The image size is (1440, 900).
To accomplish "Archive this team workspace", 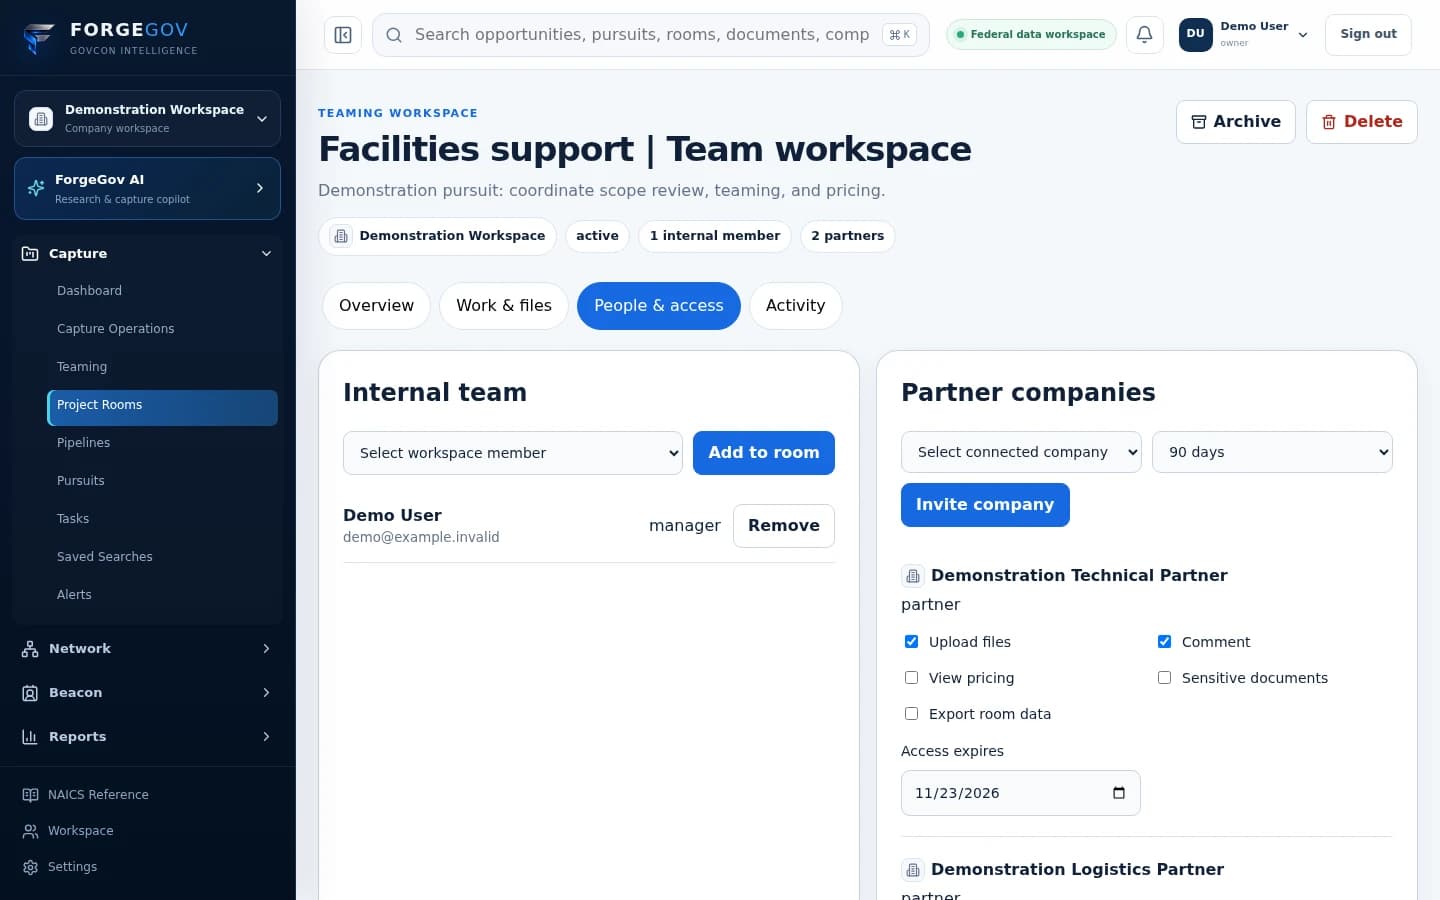I will pyautogui.click(x=1236, y=122).
